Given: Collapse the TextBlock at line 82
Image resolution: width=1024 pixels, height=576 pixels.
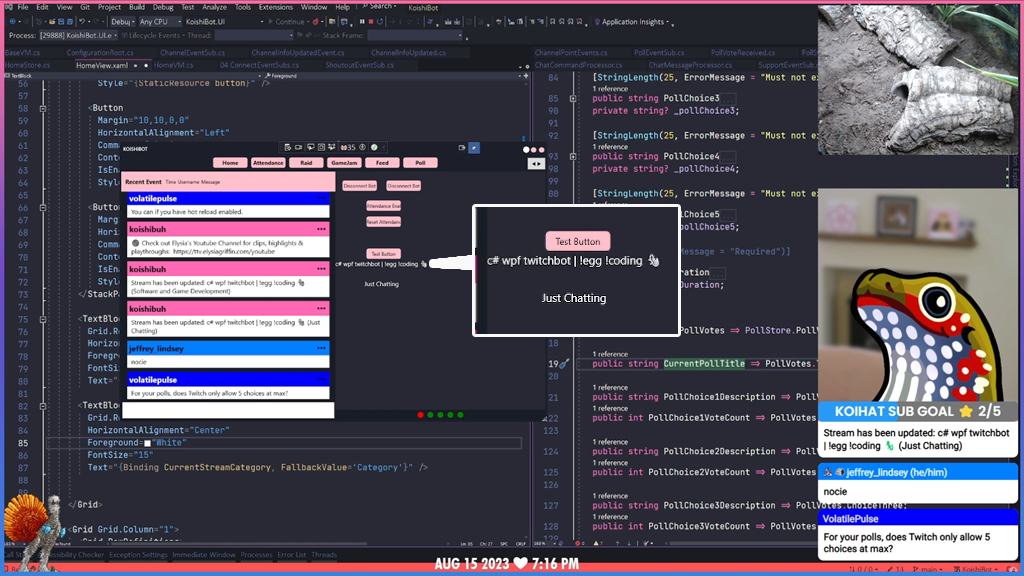Looking at the screenshot, I should pyautogui.click(x=43, y=406).
